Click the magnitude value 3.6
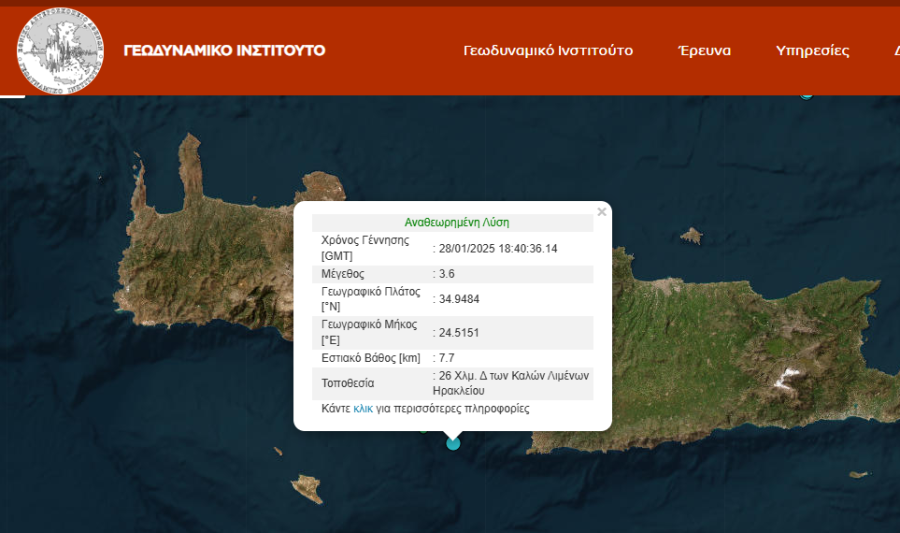The image size is (900, 533). 448,273
